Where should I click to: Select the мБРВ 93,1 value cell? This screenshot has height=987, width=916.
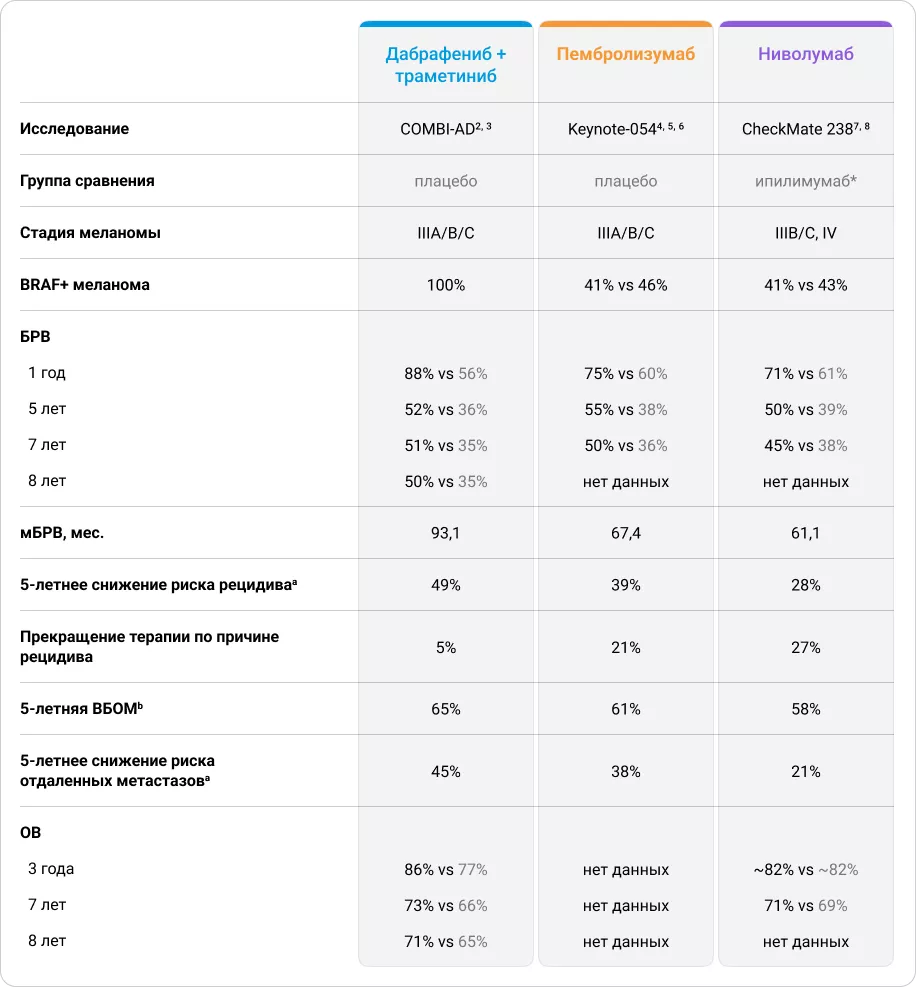[446, 533]
